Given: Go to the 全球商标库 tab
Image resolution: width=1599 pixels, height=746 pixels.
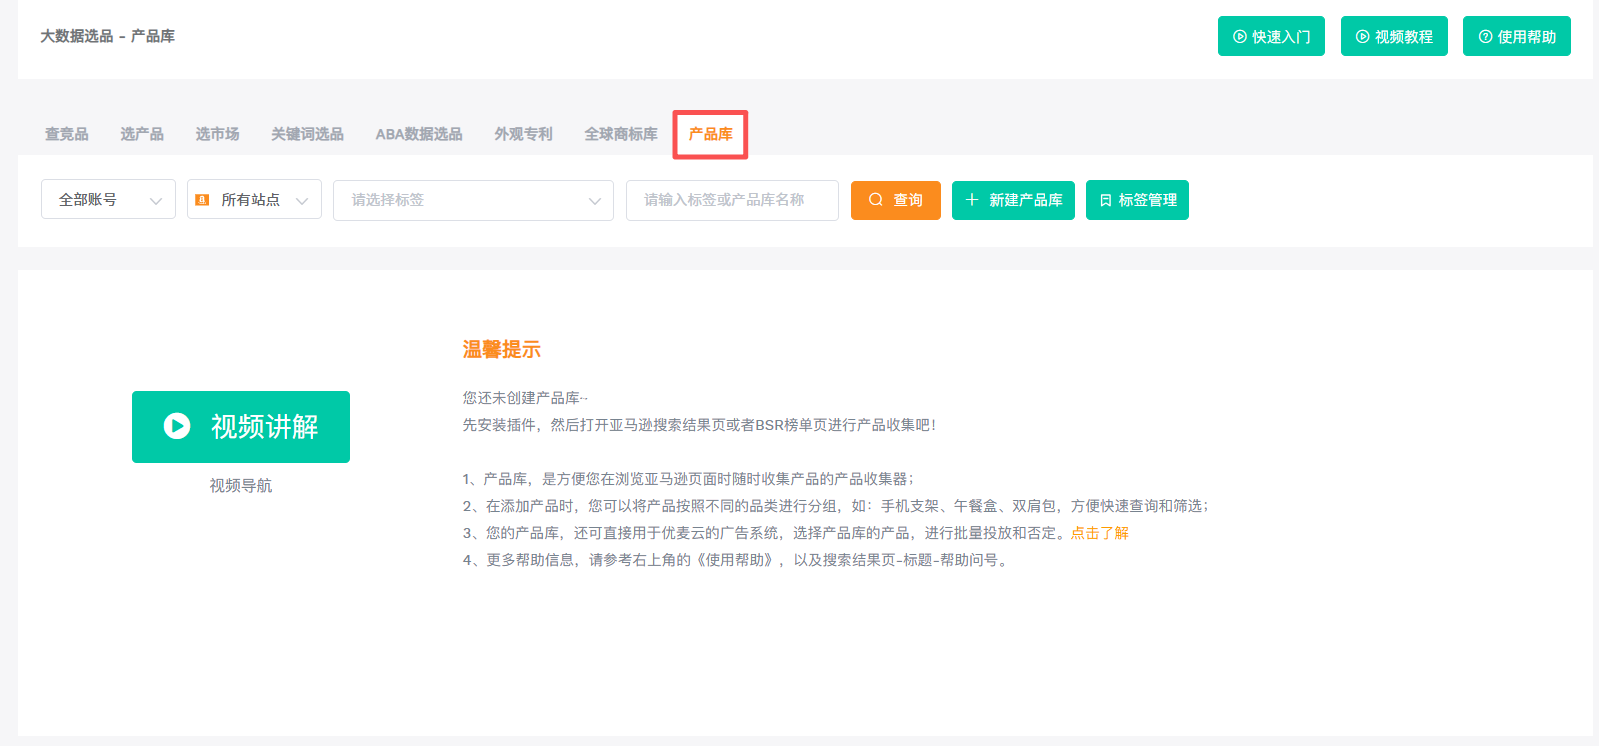Looking at the screenshot, I should tap(621, 134).
